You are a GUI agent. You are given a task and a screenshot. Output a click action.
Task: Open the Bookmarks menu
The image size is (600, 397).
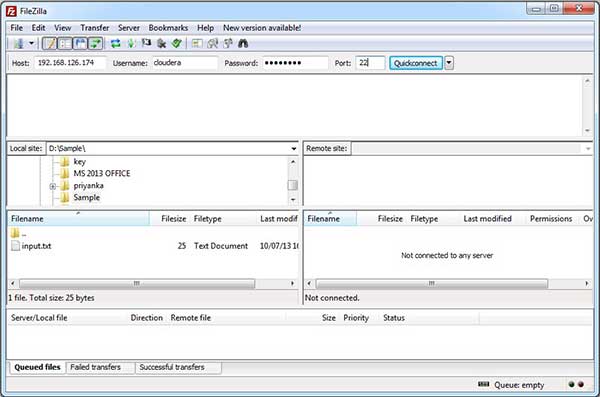pyautogui.click(x=168, y=28)
